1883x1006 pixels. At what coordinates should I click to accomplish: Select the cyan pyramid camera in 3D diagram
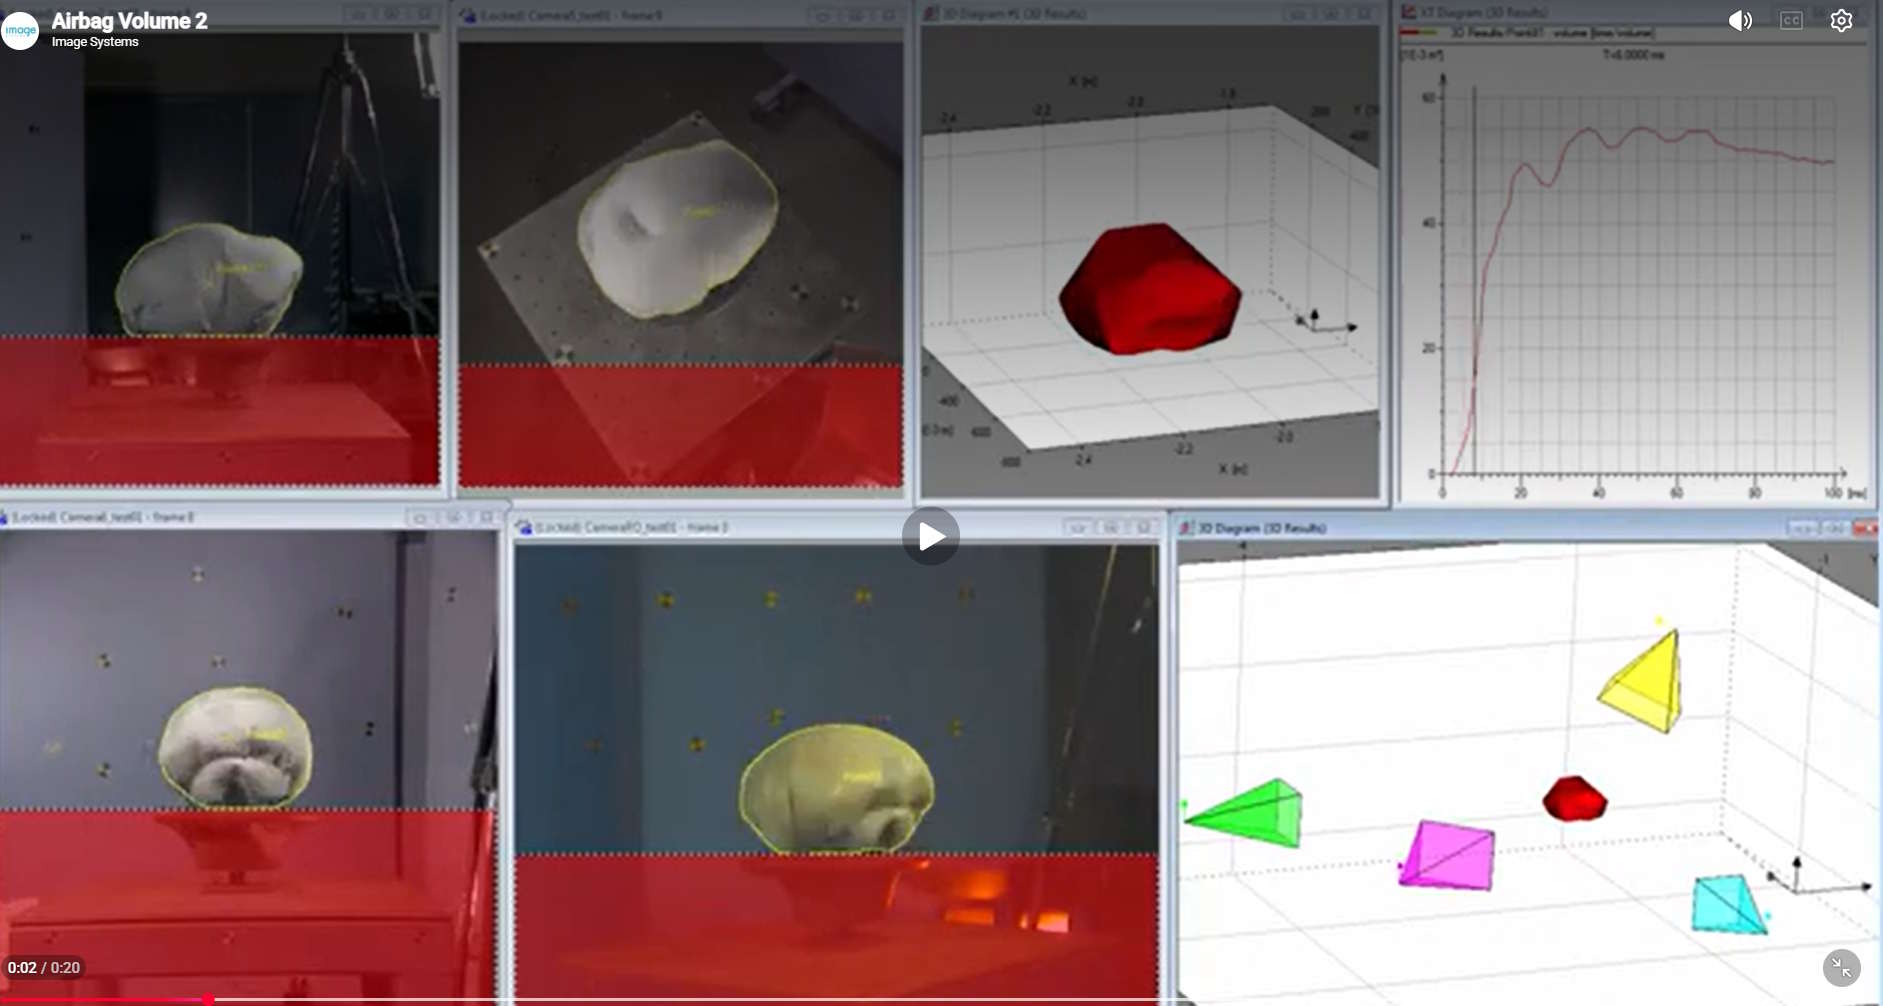[x=1727, y=904]
